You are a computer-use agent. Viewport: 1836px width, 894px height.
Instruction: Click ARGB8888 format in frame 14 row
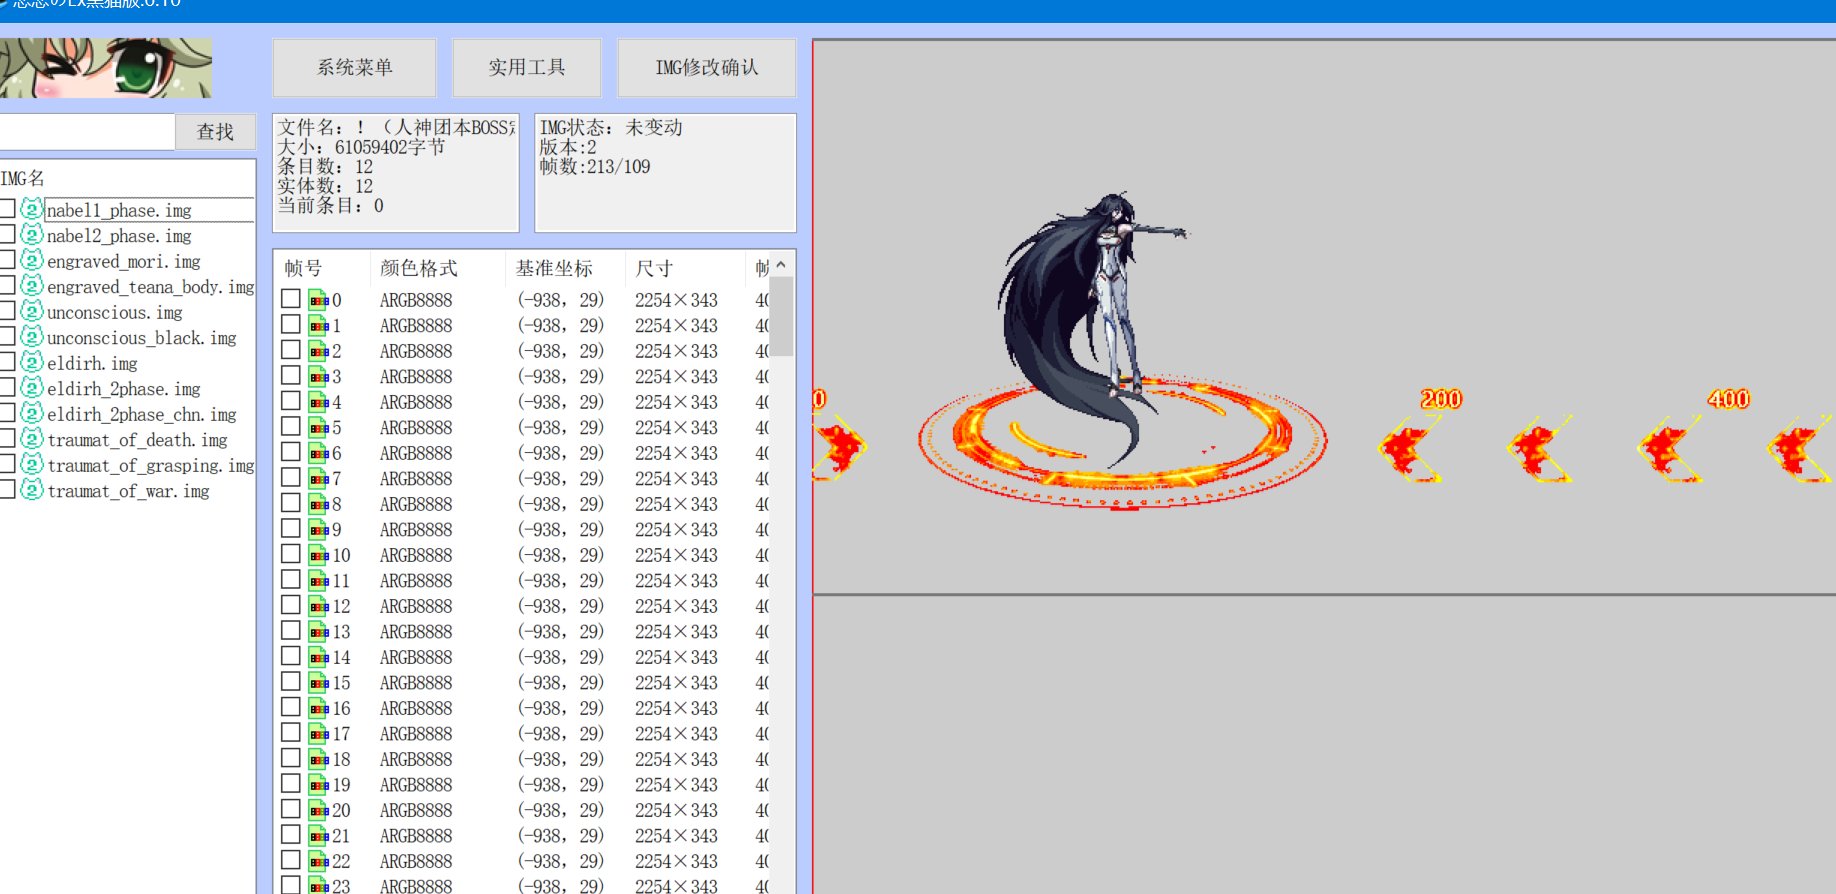[416, 657]
